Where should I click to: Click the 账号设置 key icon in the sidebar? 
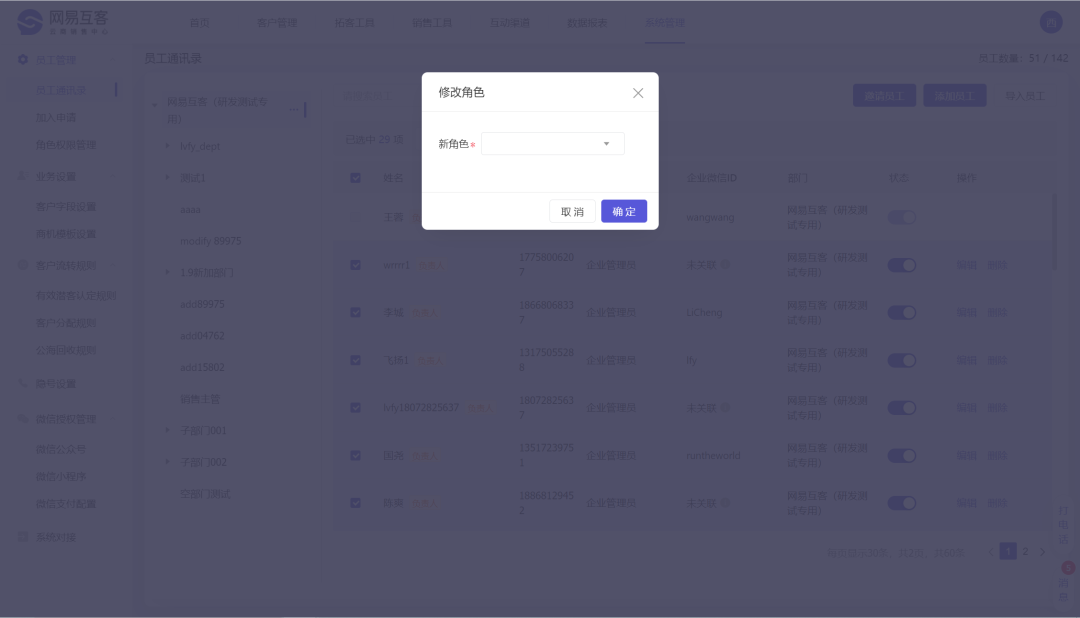coord(23,381)
